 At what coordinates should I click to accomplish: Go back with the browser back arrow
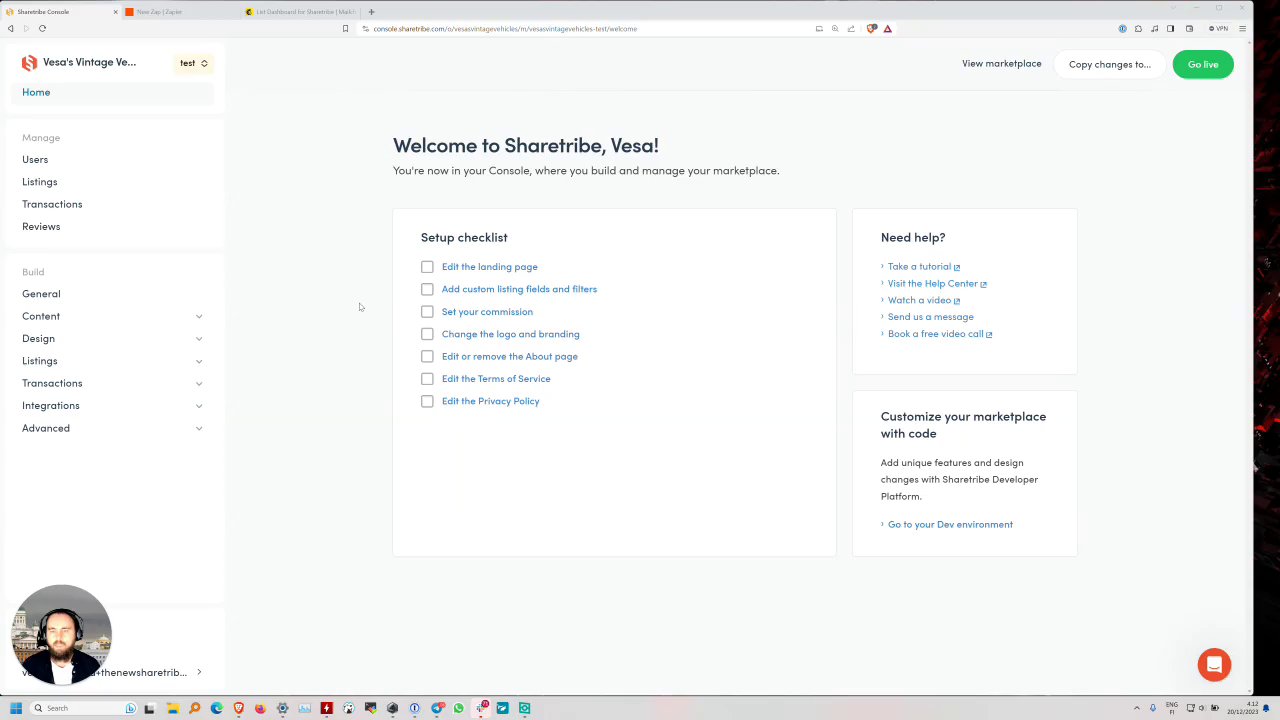click(x=11, y=28)
